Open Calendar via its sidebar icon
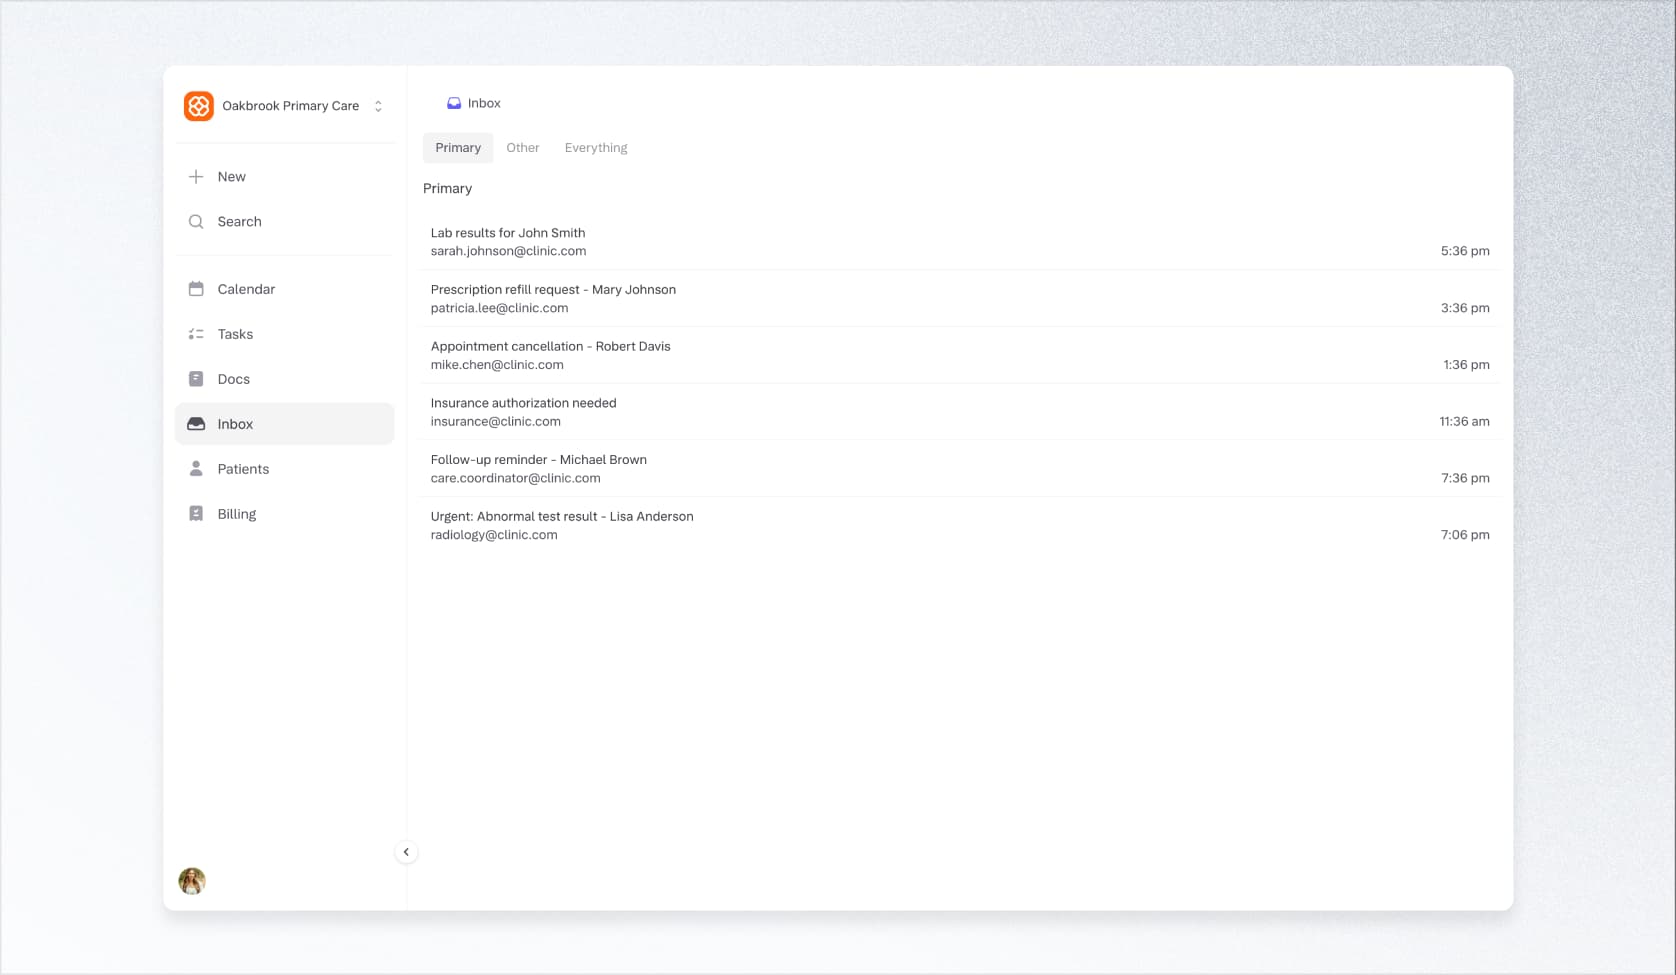The image size is (1676, 975). point(196,289)
